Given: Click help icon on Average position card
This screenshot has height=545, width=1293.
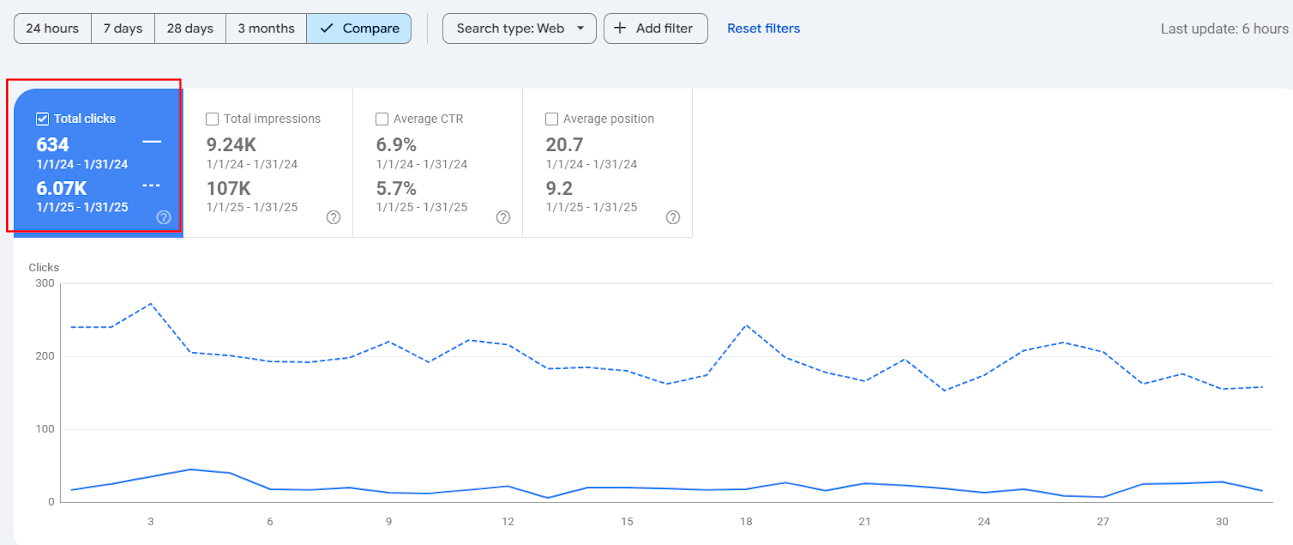Looking at the screenshot, I should [673, 217].
